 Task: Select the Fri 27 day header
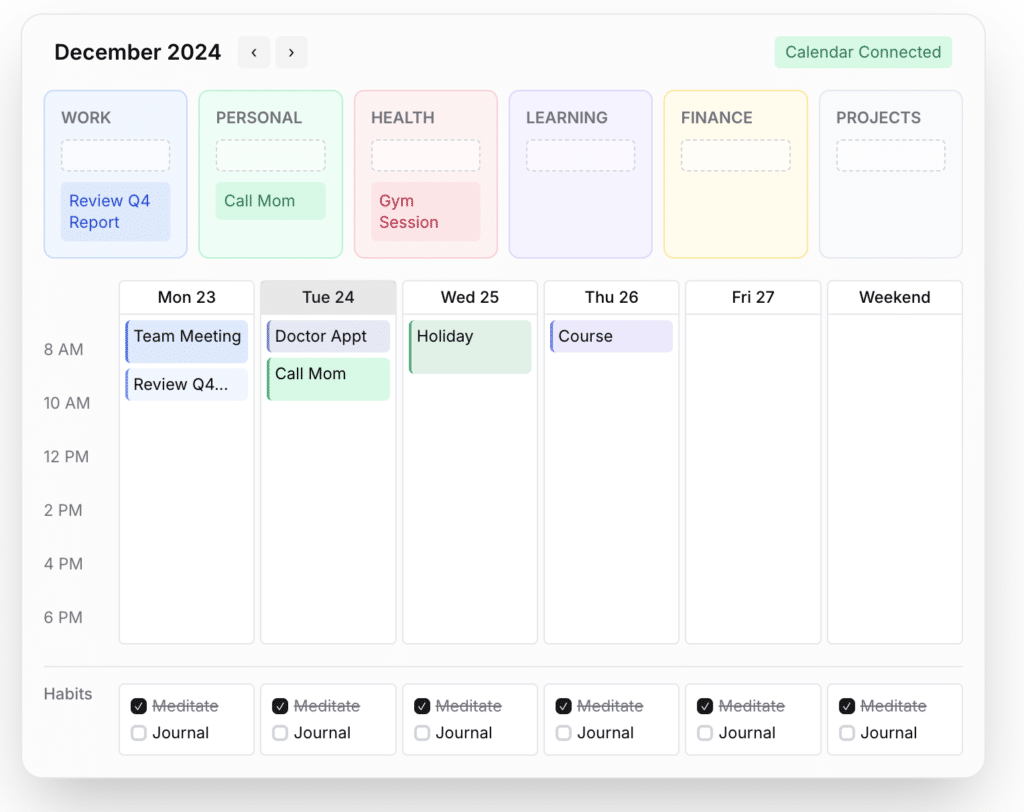coord(752,297)
